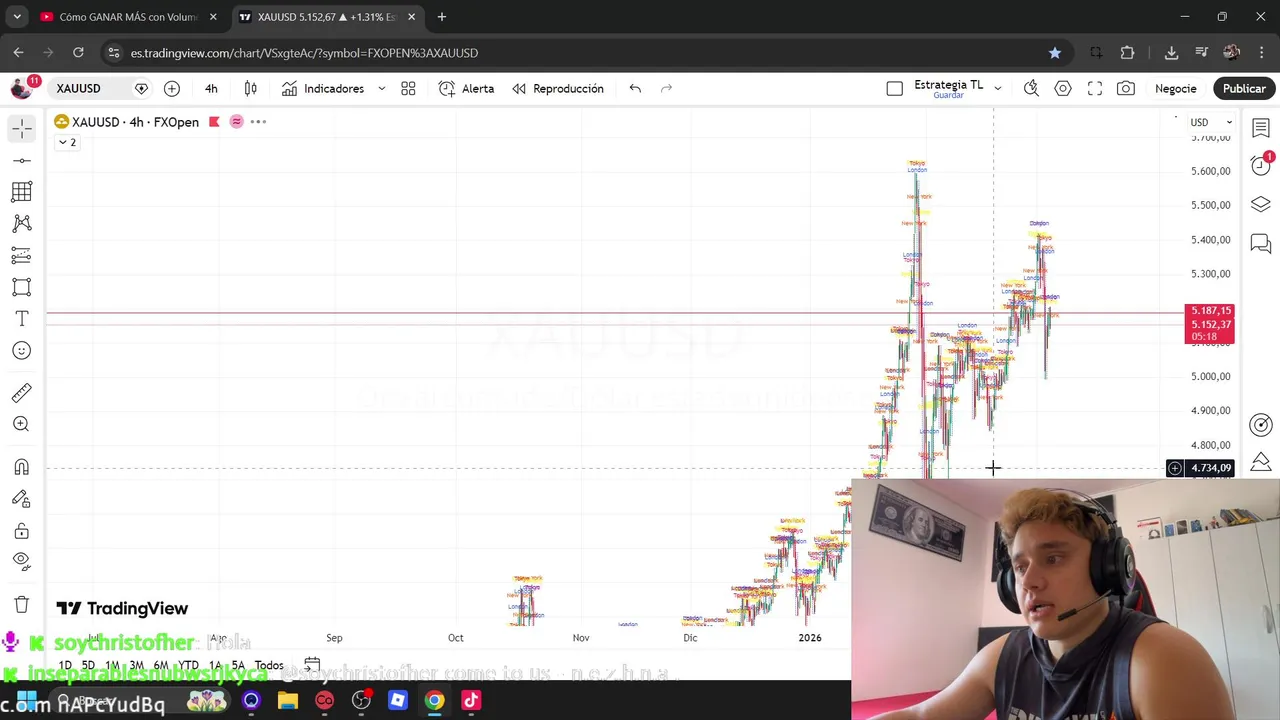Open the 4h interval selector
The width and height of the screenshot is (1280, 720).
211,88
